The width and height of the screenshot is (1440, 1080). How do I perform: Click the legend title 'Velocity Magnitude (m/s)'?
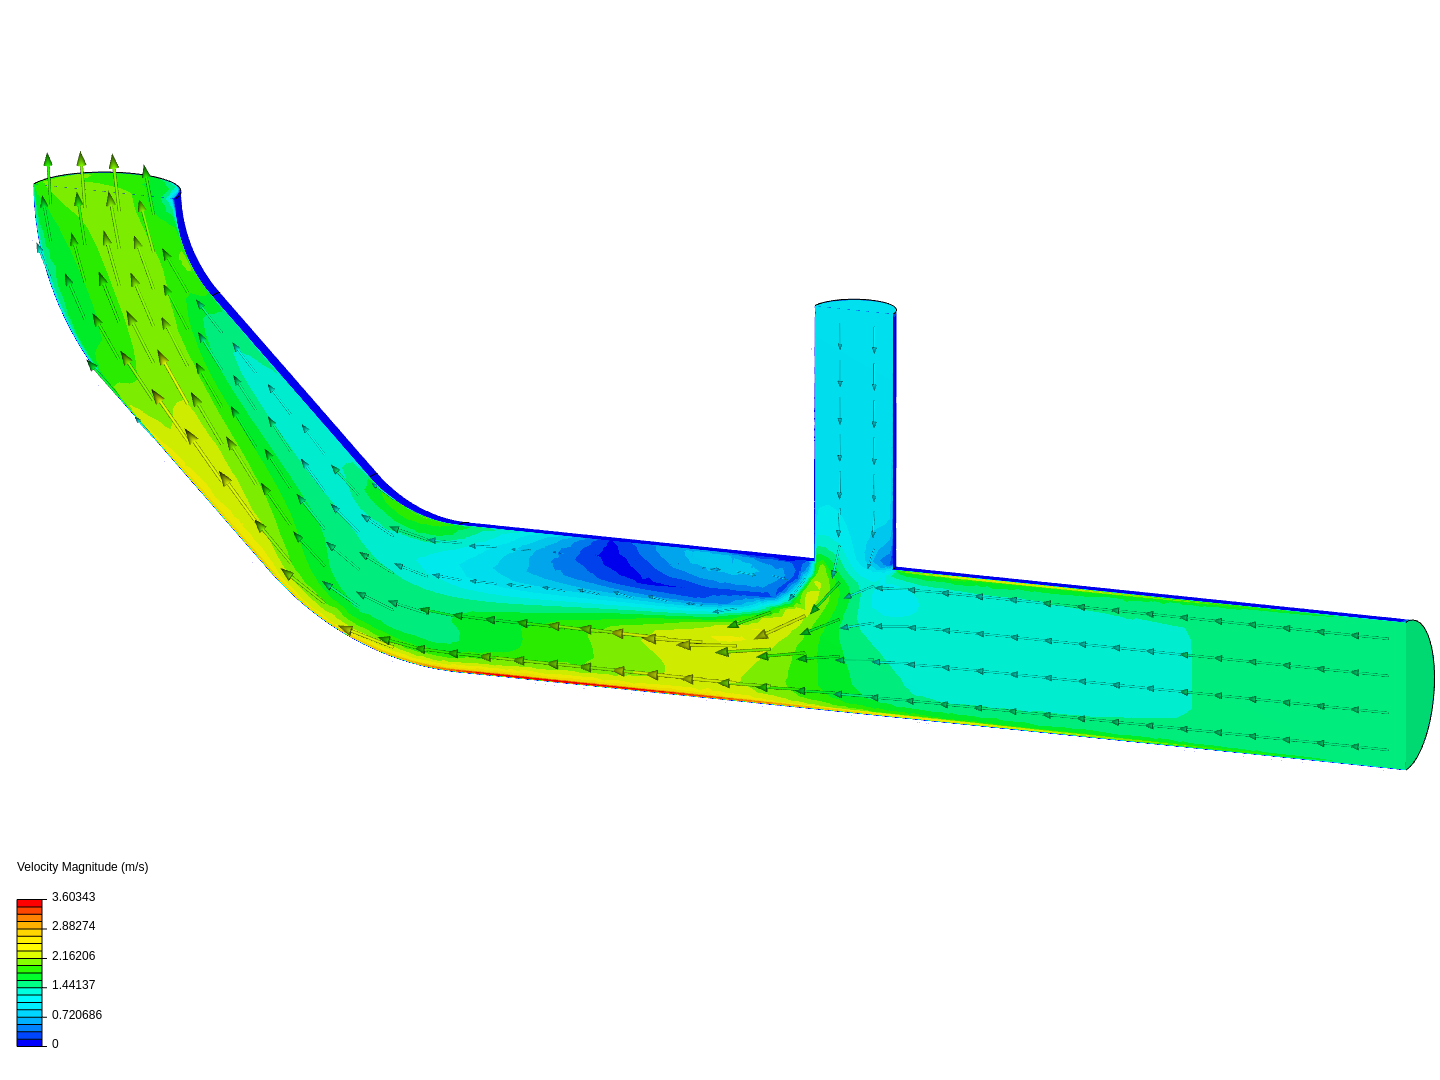[82, 867]
